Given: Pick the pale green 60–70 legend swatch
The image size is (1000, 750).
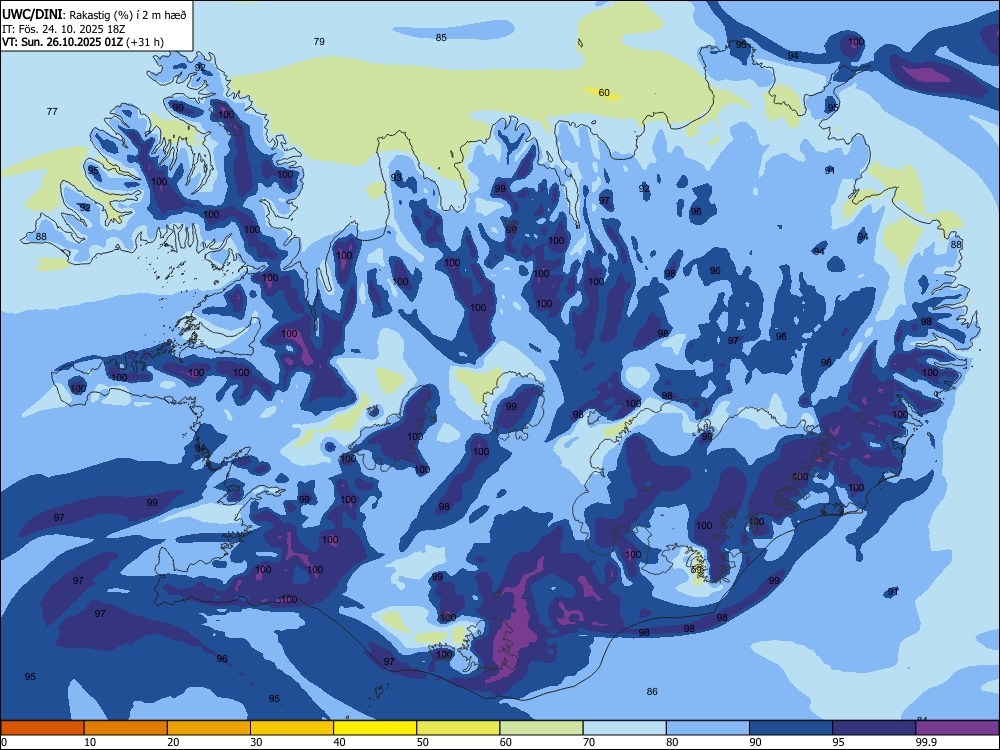Looking at the screenshot, I should (541, 728).
